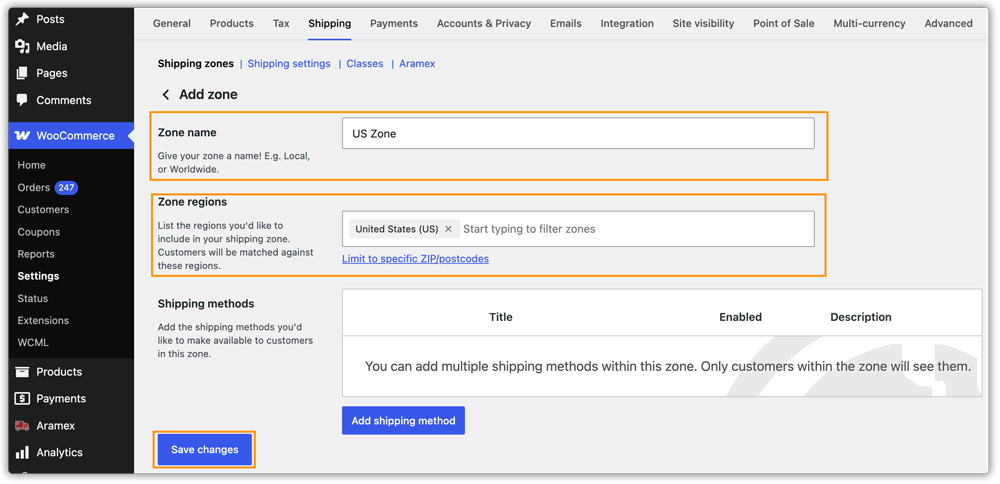The height and width of the screenshot is (484, 1000).
Task: Click the 247 orders count badge
Action: coord(66,187)
